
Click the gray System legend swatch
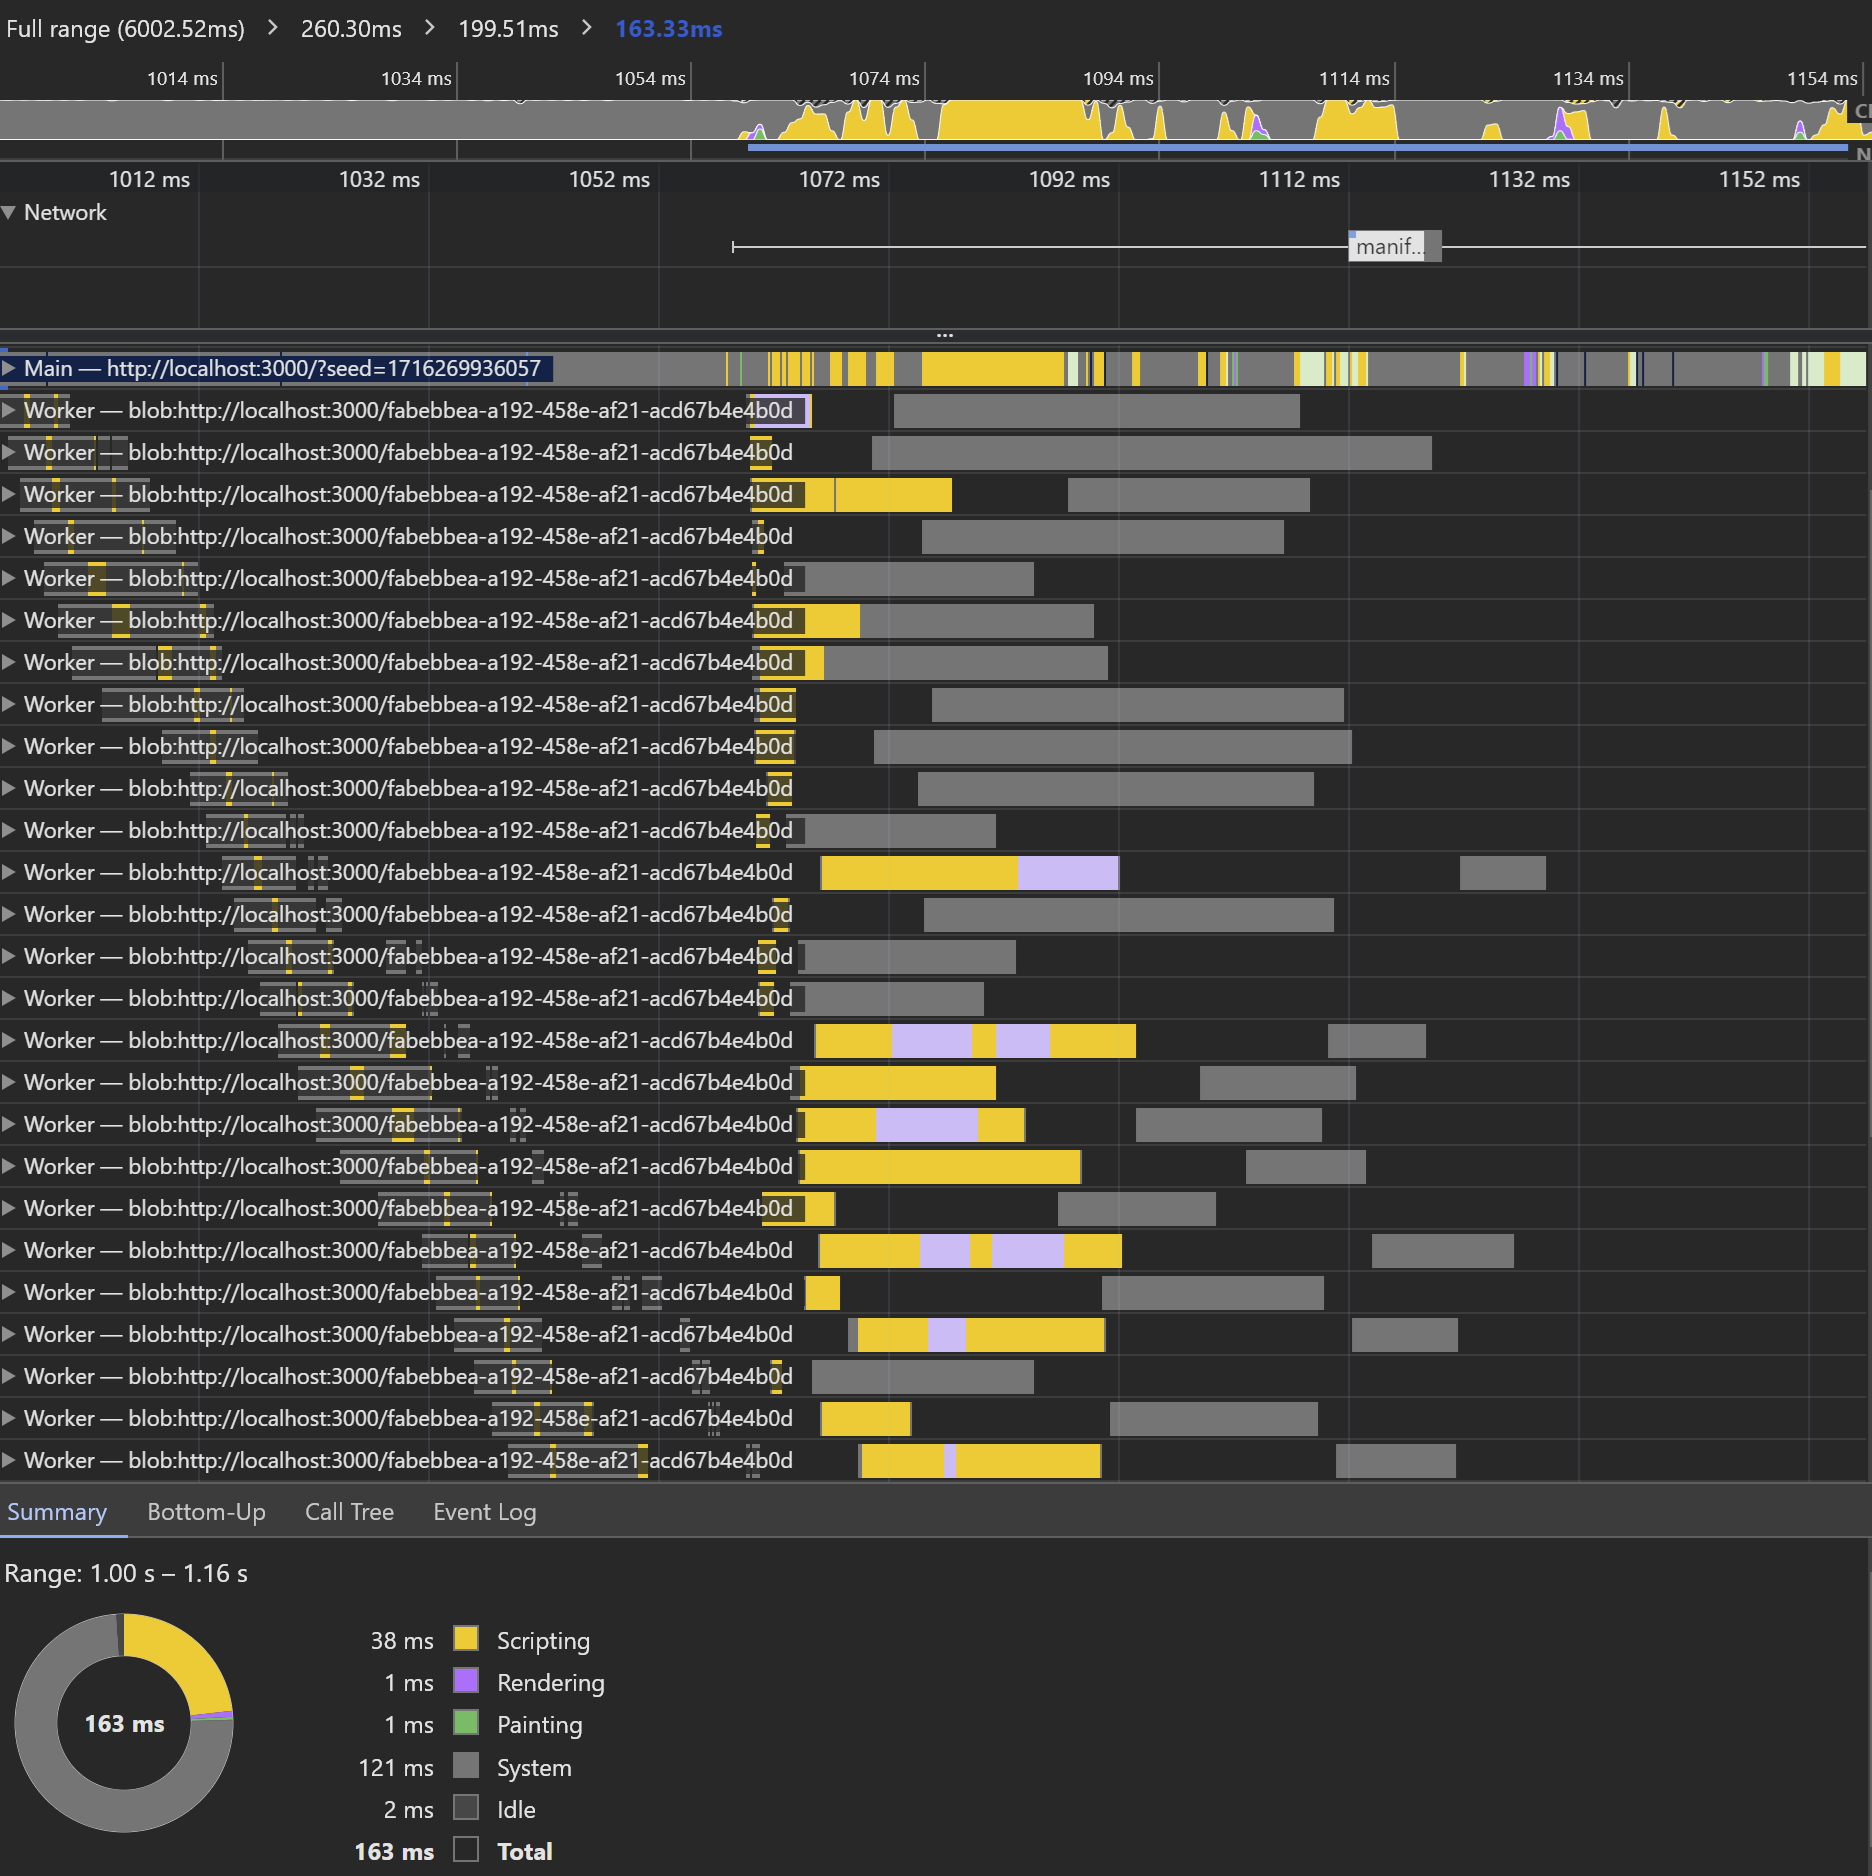[466, 1766]
